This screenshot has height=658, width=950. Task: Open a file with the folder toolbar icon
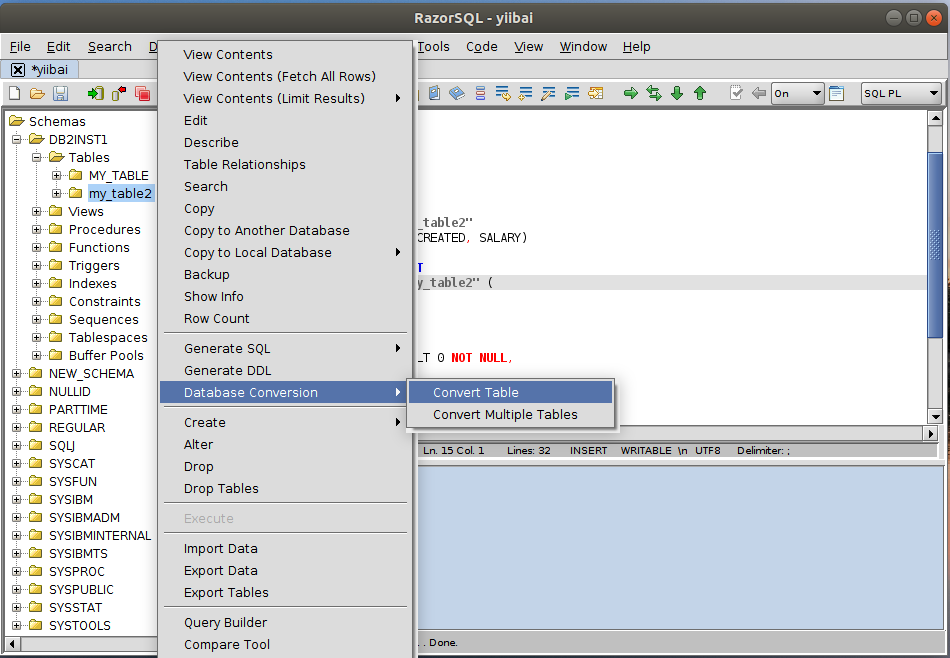(x=38, y=93)
